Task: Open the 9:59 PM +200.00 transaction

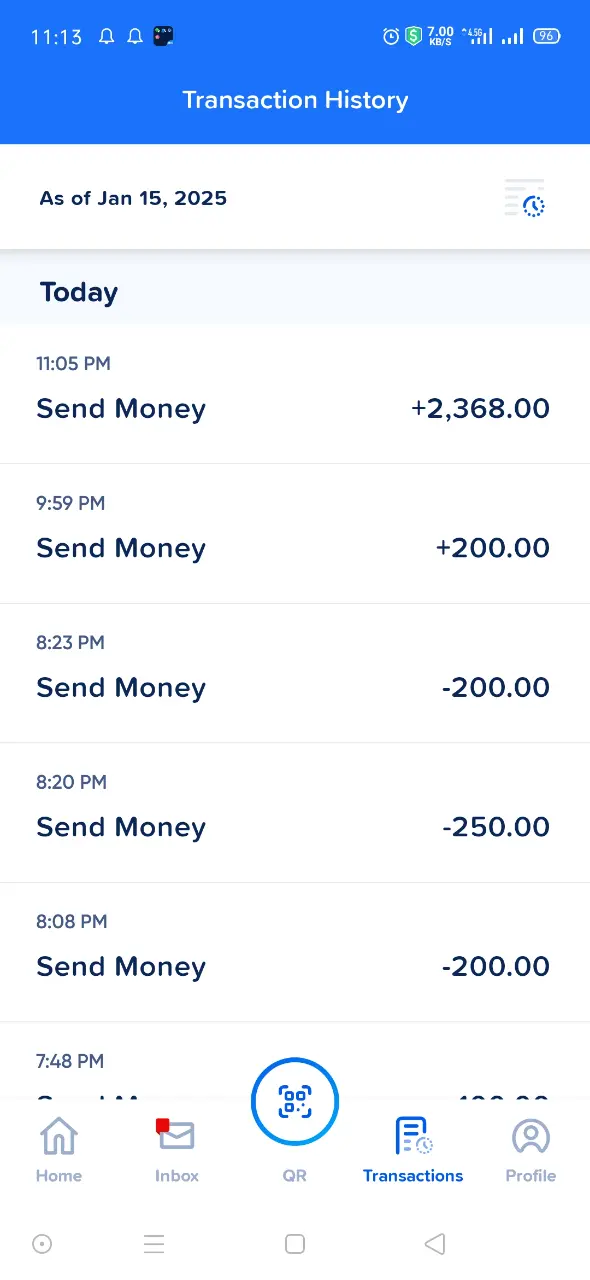Action: click(x=295, y=534)
